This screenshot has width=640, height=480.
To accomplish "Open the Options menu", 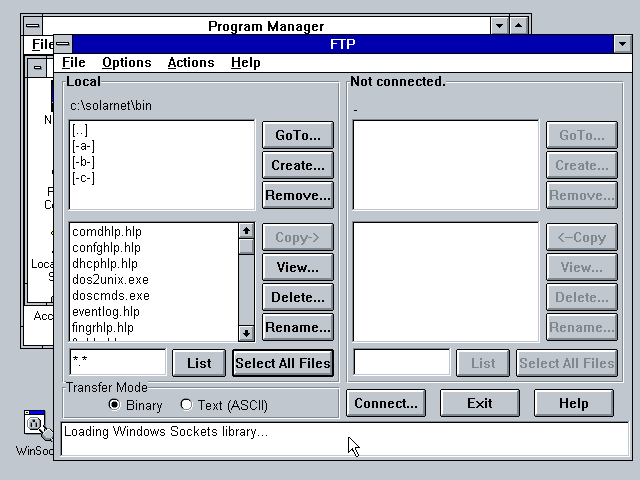I will (127, 62).
